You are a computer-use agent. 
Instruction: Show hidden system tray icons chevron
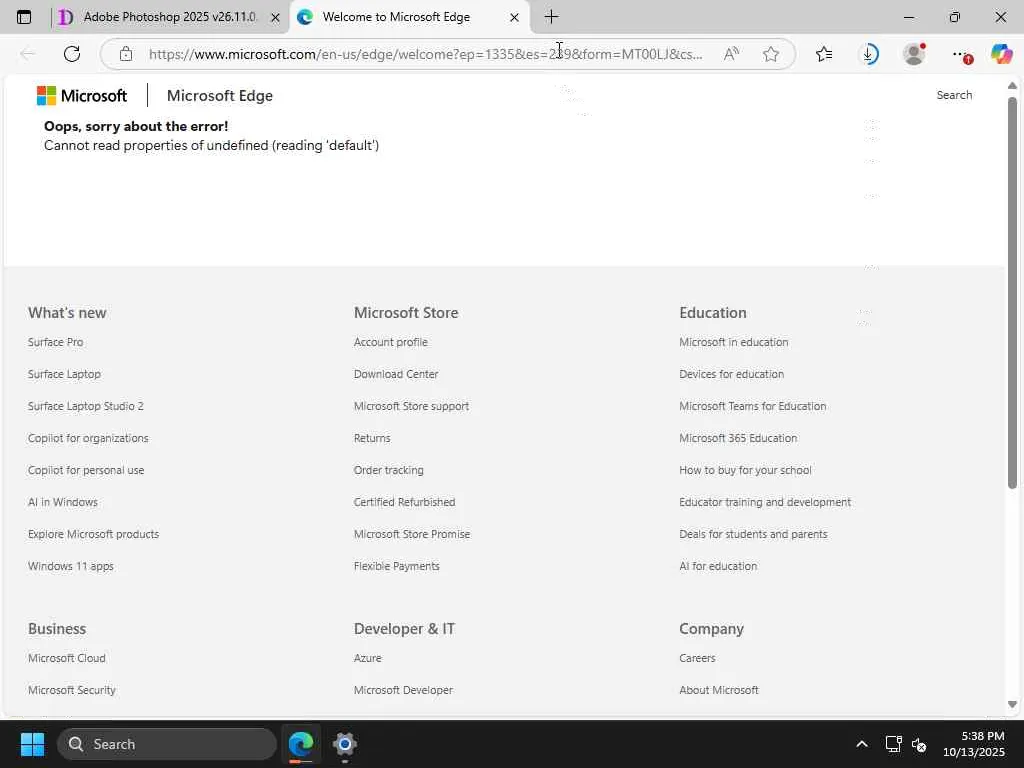tap(862, 744)
